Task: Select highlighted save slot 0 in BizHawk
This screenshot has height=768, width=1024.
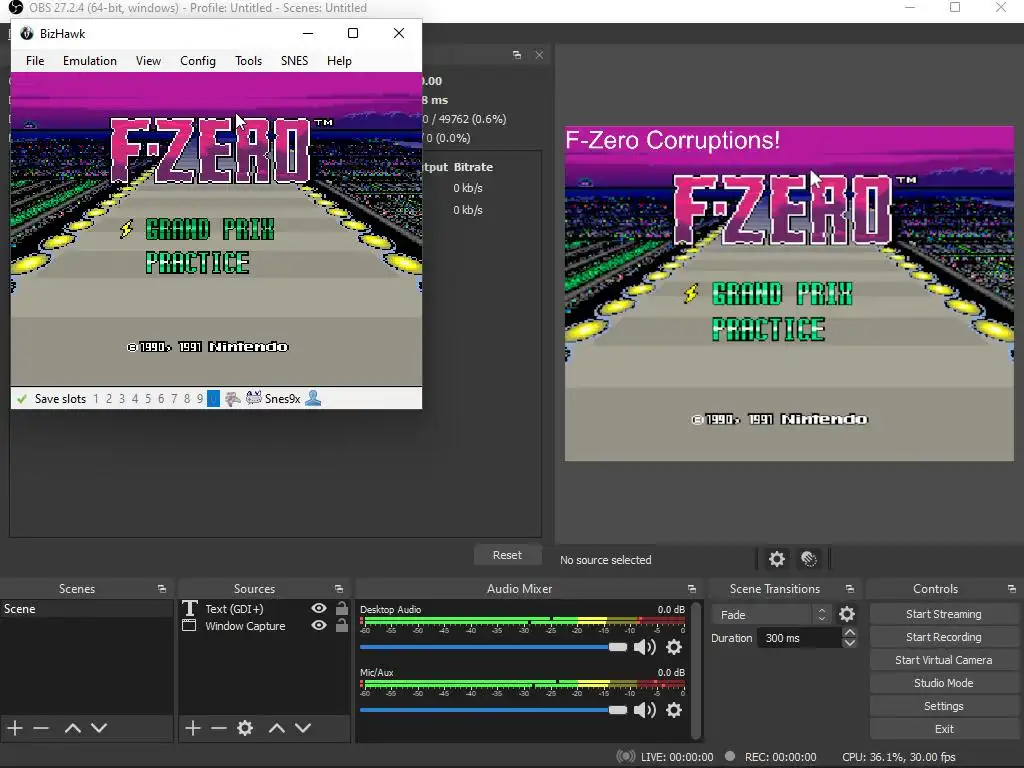Action: (213, 398)
